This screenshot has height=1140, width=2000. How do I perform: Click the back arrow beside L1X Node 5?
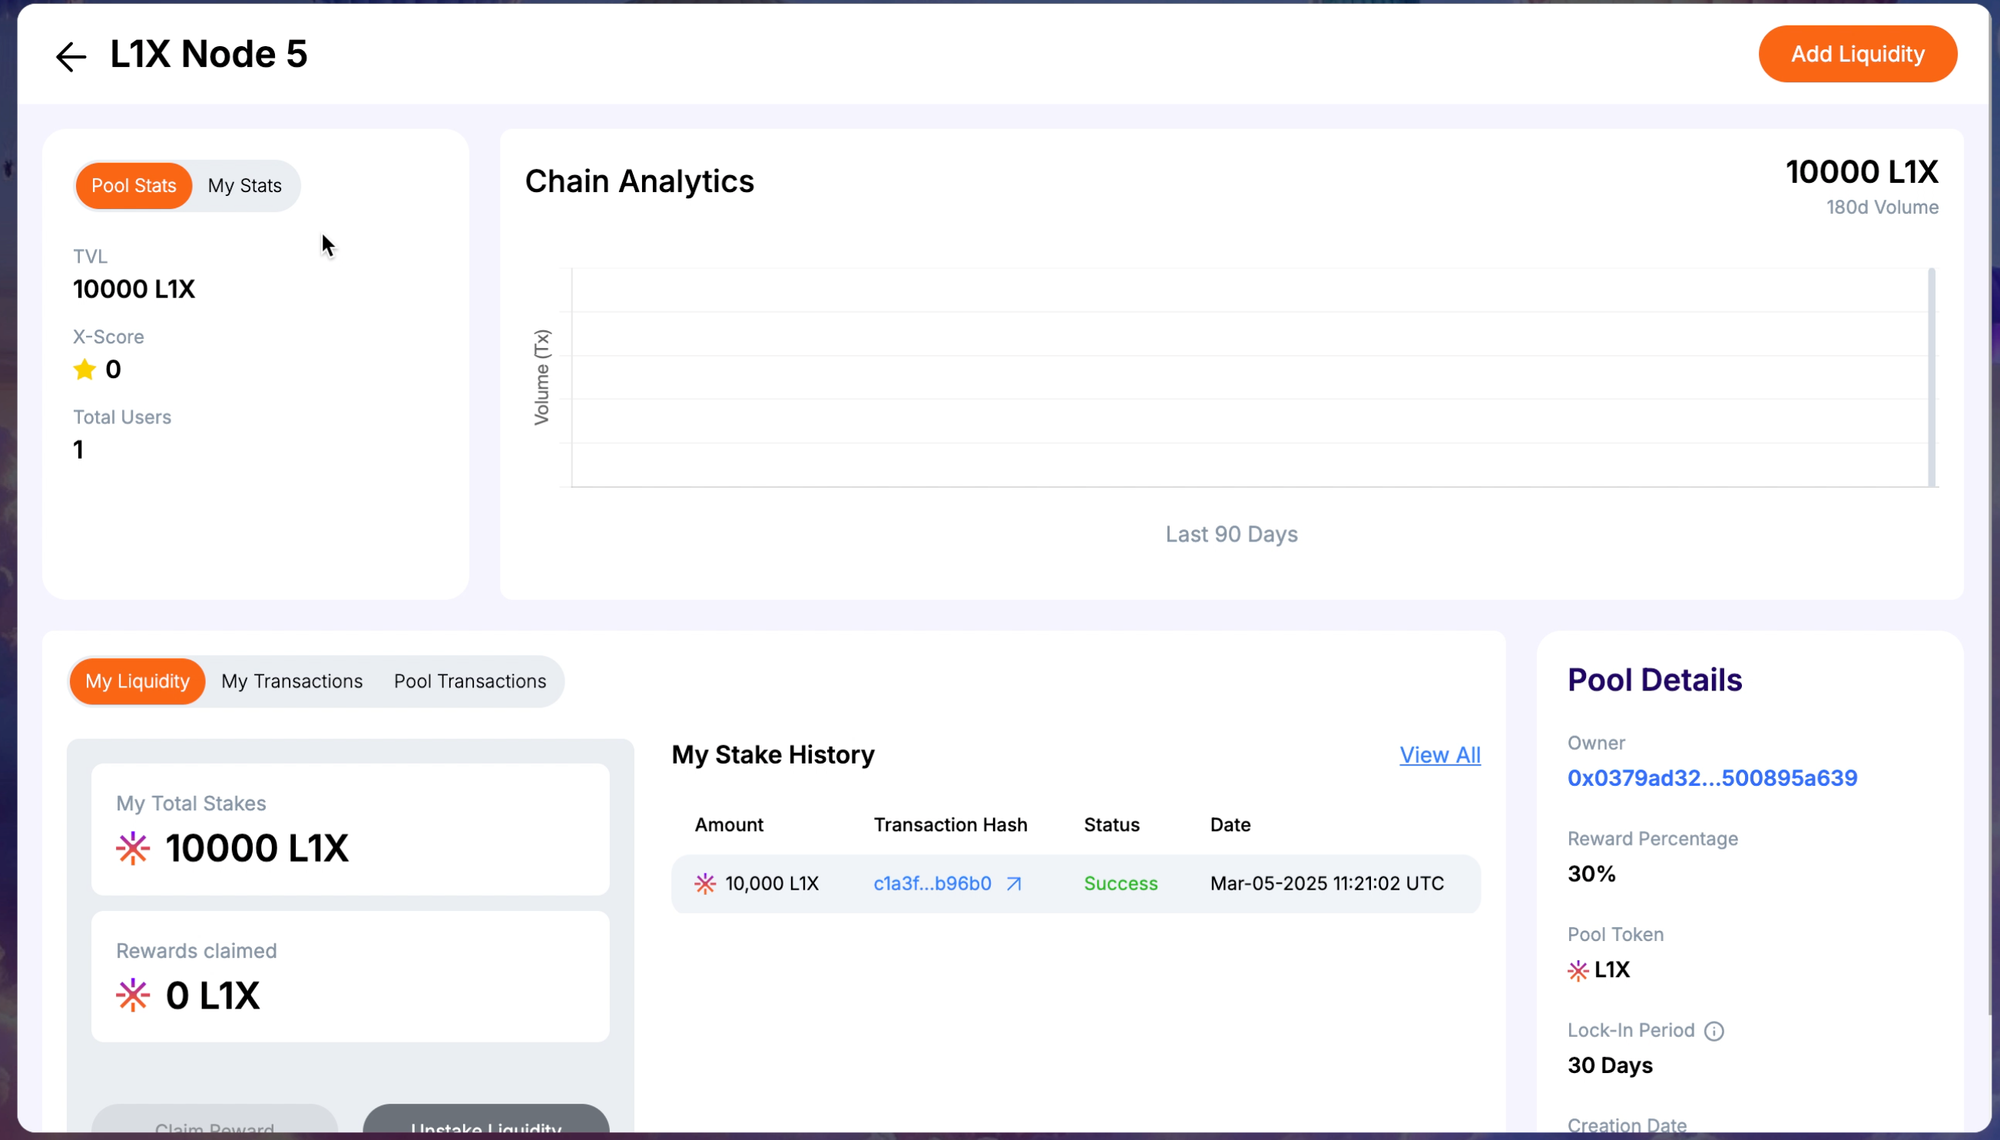[70, 56]
